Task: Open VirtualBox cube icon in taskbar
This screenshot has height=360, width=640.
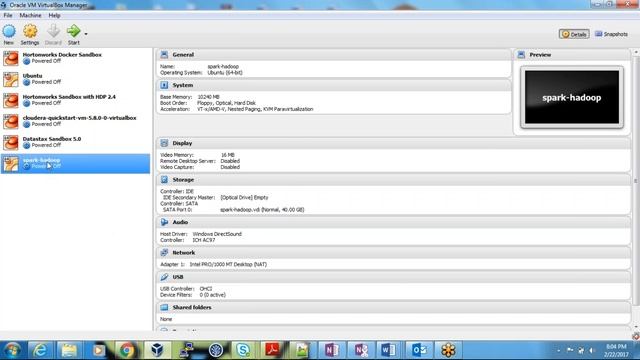Action: point(157,350)
